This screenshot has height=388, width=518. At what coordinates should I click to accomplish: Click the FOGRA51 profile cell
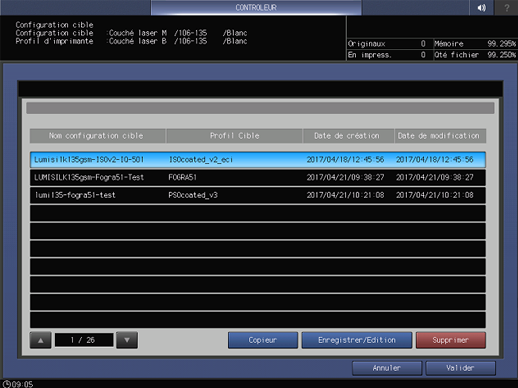[182, 177]
